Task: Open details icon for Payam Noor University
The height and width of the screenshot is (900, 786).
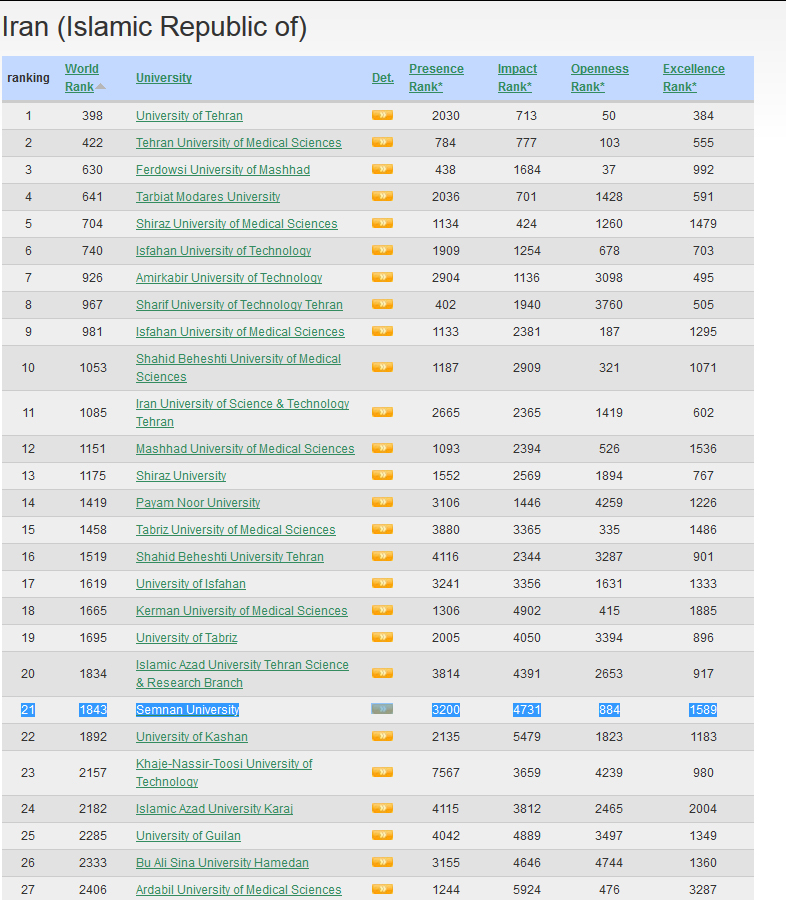Action: point(382,502)
